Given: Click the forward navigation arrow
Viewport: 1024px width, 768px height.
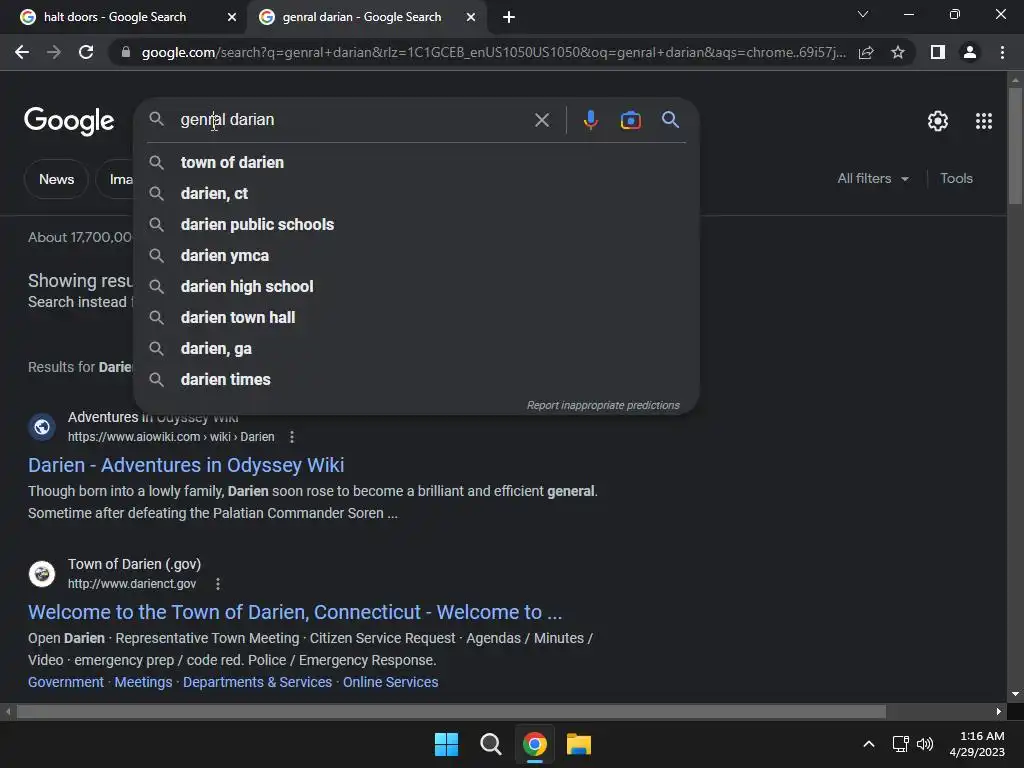Looking at the screenshot, I should [x=54, y=52].
